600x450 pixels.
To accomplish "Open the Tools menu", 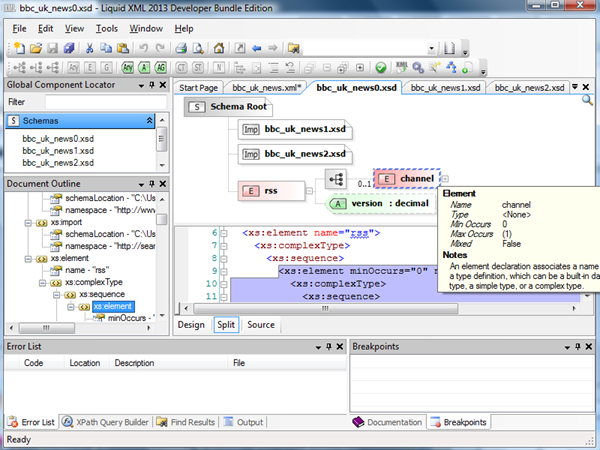I will [106, 29].
